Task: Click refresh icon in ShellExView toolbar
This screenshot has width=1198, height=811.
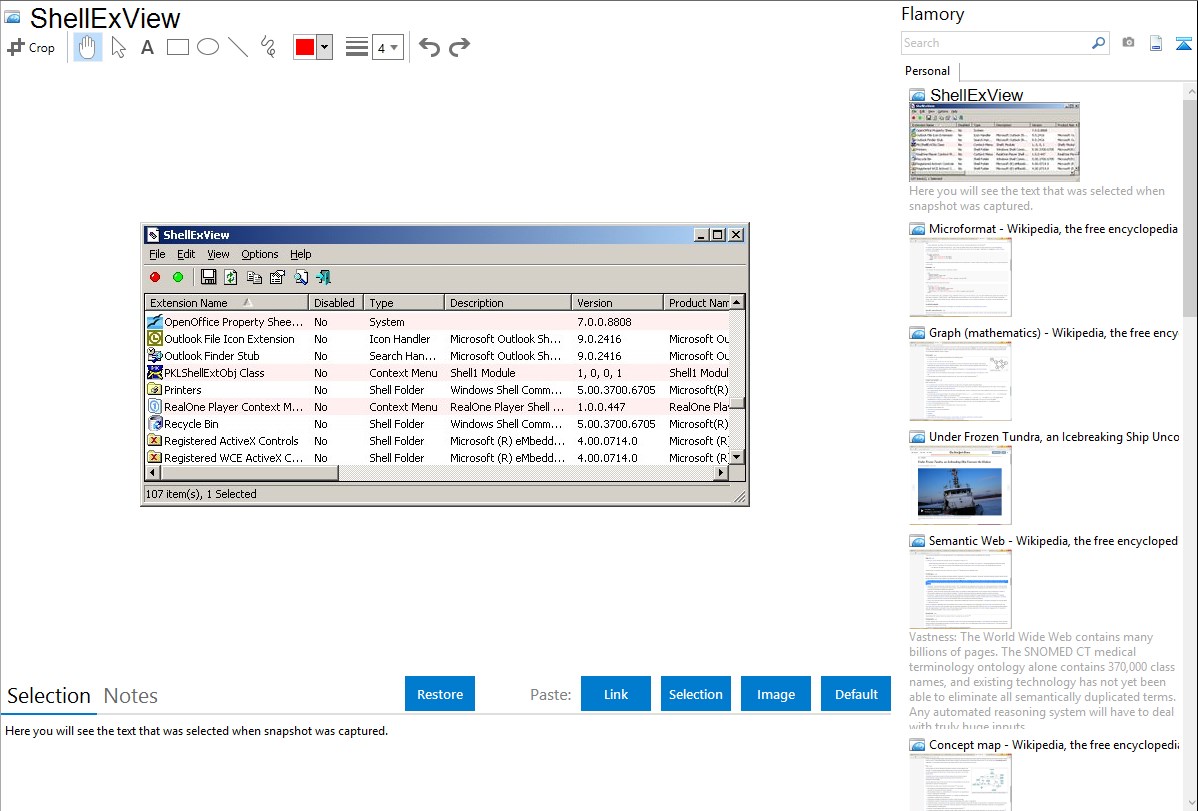Action: [x=231, y=277]
